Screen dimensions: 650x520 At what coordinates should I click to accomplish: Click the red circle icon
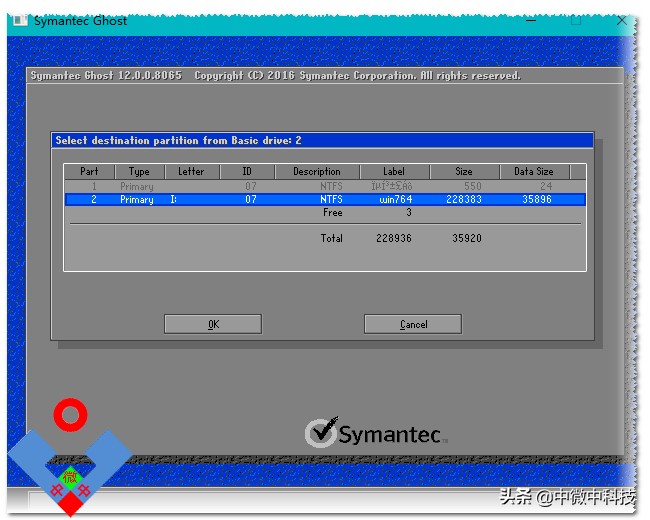coord(70,414)
